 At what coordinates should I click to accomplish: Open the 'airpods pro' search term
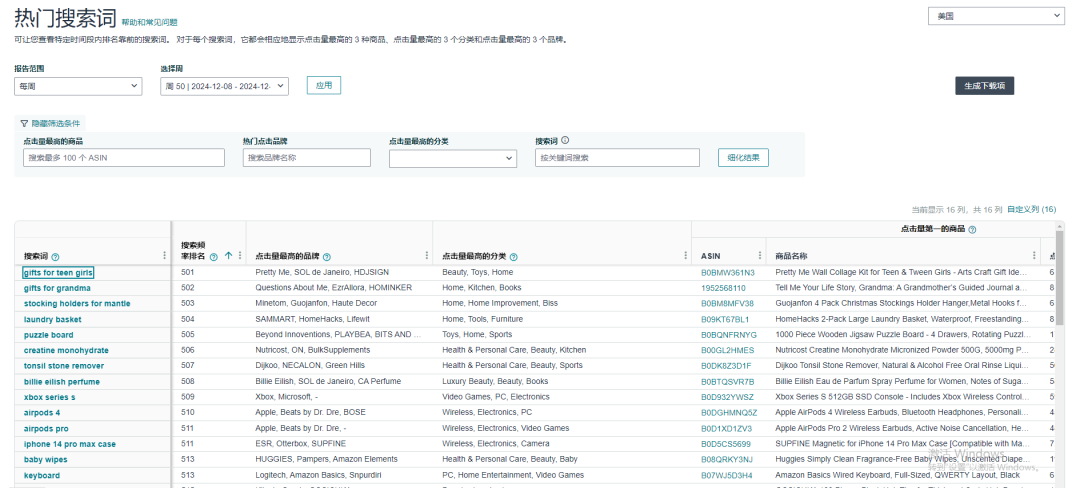pyautogui.click(x=46, y=429)
